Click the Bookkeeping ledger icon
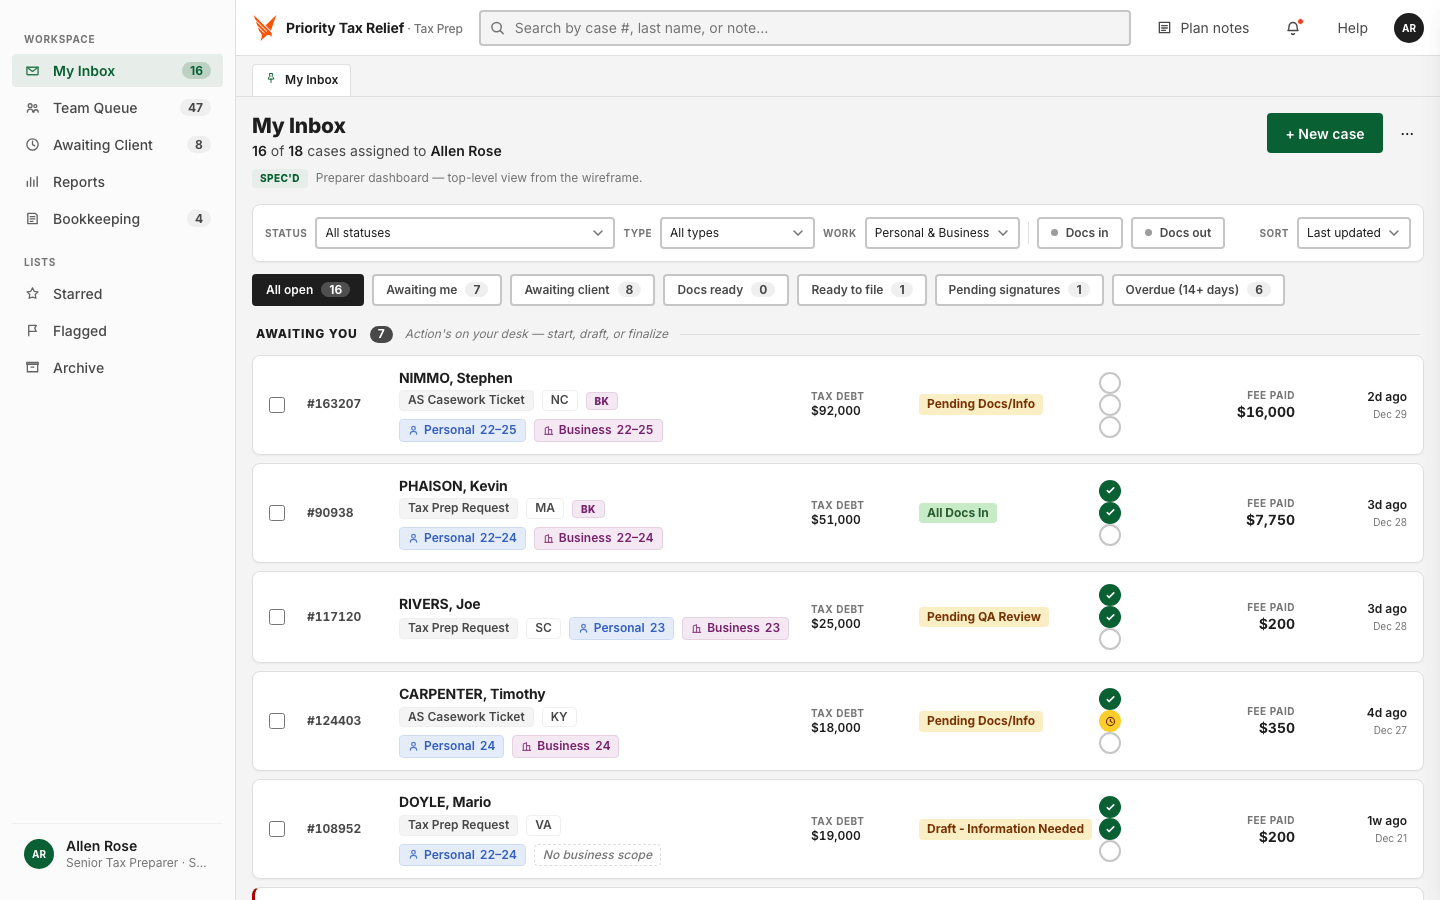 (x=33, y=219)
